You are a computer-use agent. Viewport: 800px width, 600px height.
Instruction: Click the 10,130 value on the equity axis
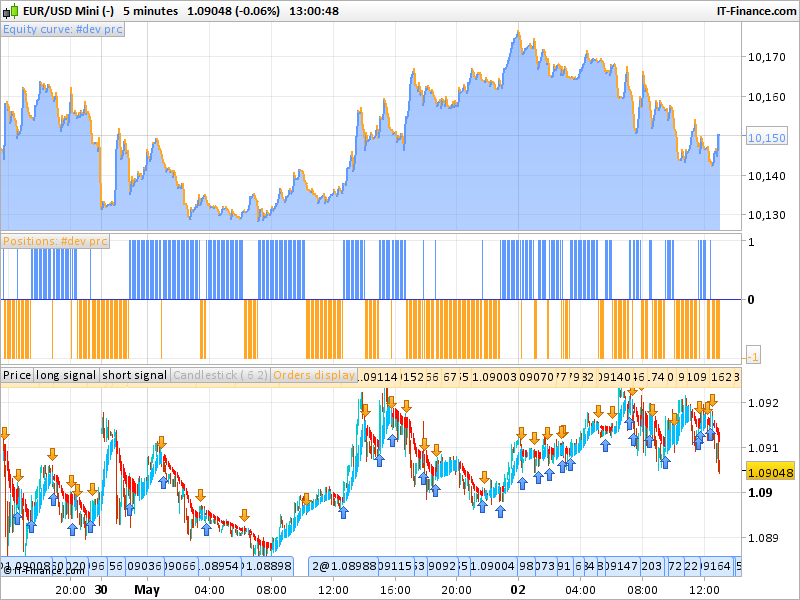pos(767,215)
